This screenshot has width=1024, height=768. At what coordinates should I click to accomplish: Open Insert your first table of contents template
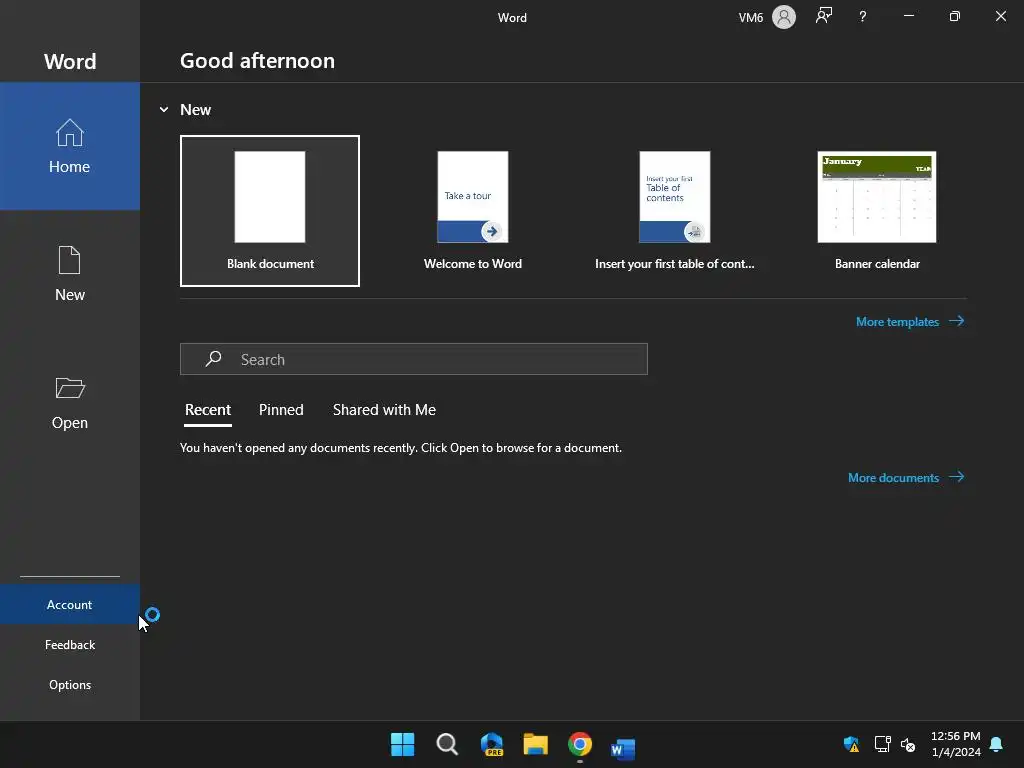pyautogui.click(x=675, y=211)
